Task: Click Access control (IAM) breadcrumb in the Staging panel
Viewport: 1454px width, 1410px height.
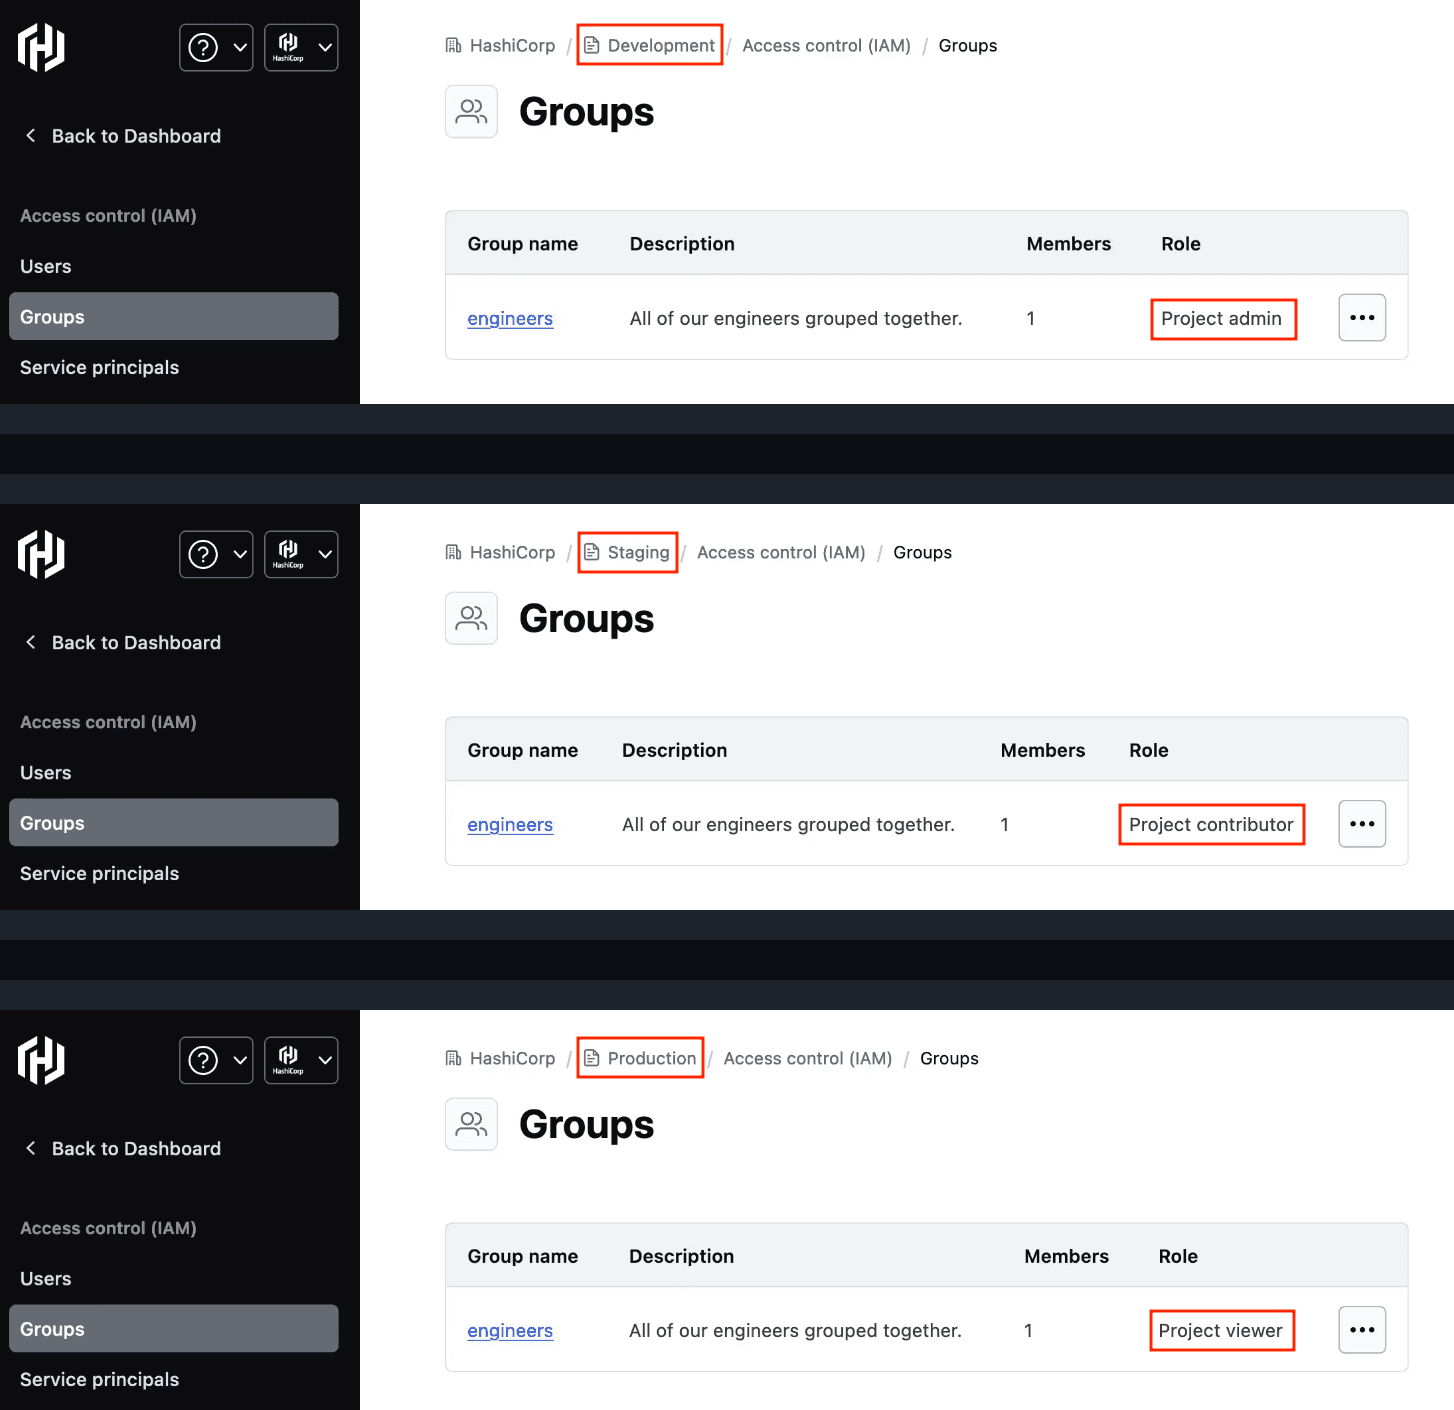Action: (x=781, y=553)
